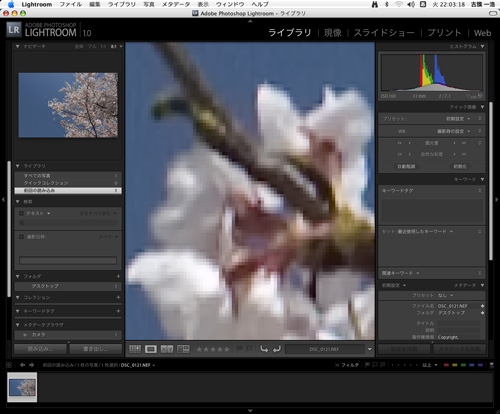
Task: Open the プリセット 初期設定 dropdown
Action: pos(458,119)
